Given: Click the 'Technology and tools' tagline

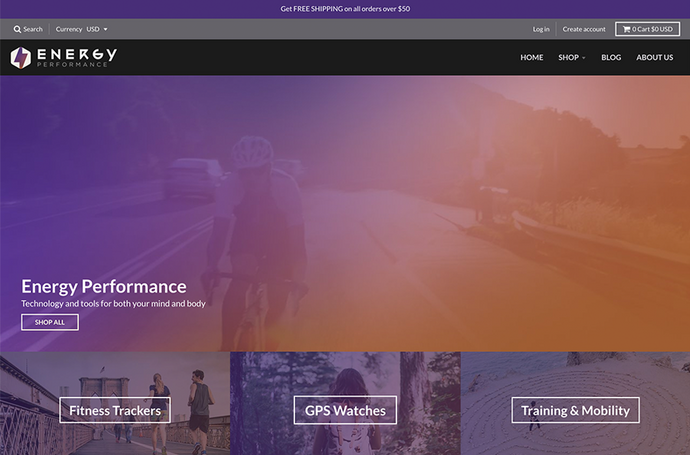Looking at the screenshot, I should pyautogui.click(x=113, y=304).
